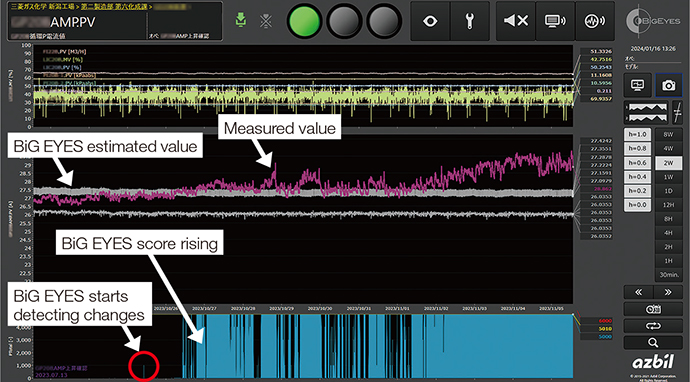Click the green status indicator light
The height and width of the screenshot is (382, 690).
[x=304, y=21]
